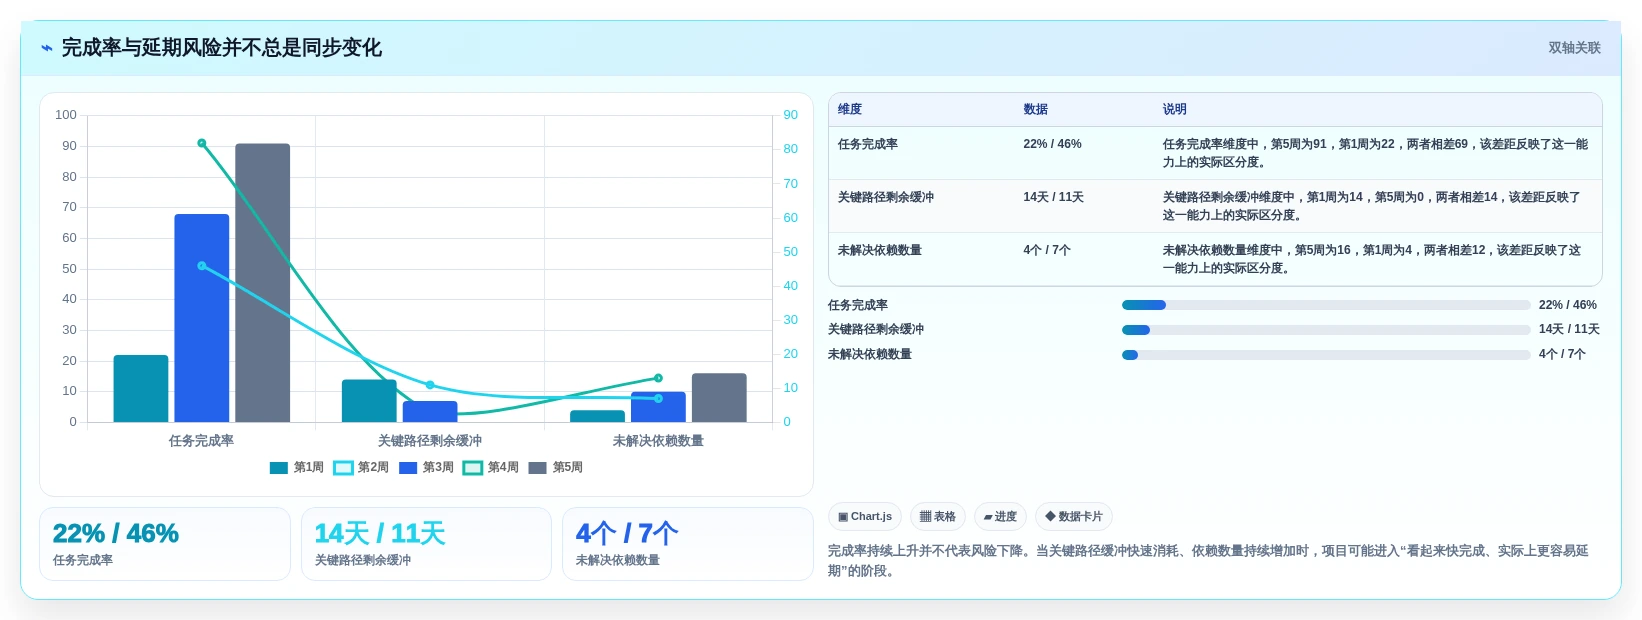Image resolution: width=1642 pixels, height=620 pixels.
Task: Click the teal 第1周 bar in 关键路径剩余缓冲
Action: 369,401
